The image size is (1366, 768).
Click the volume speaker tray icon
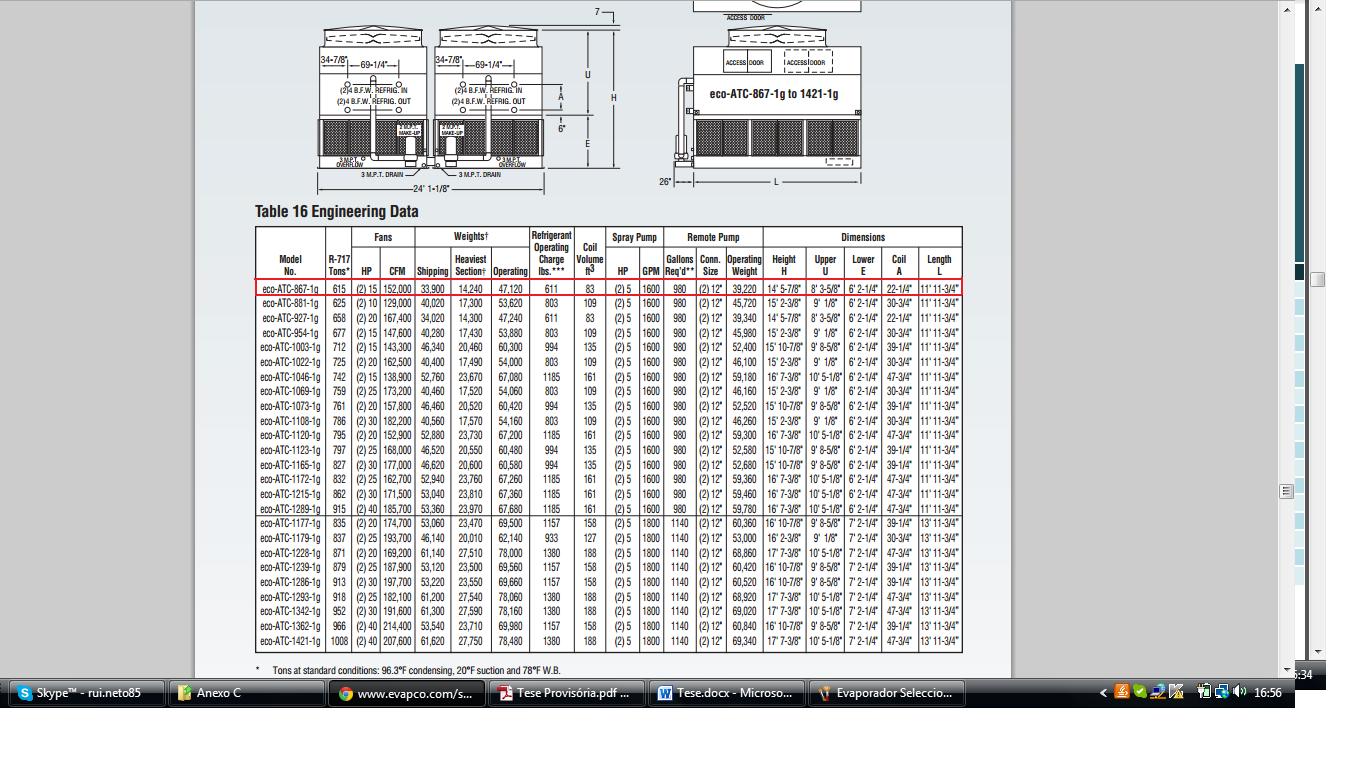tap(1240, 691)
